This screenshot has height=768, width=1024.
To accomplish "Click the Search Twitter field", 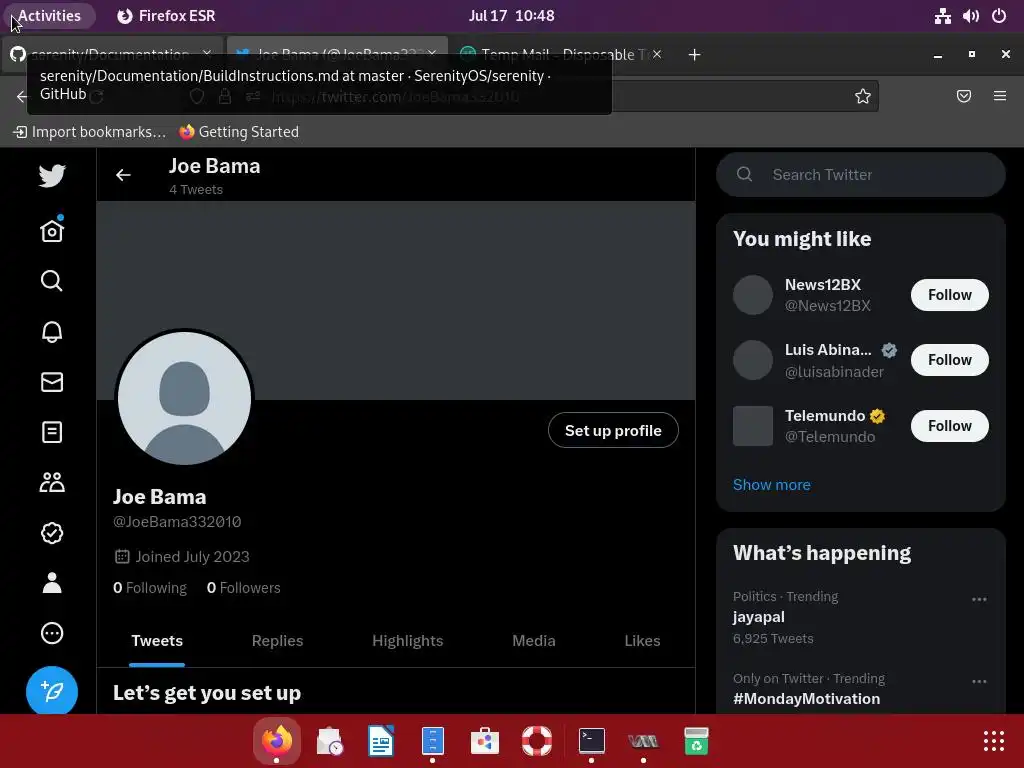I will click(861, 174).
